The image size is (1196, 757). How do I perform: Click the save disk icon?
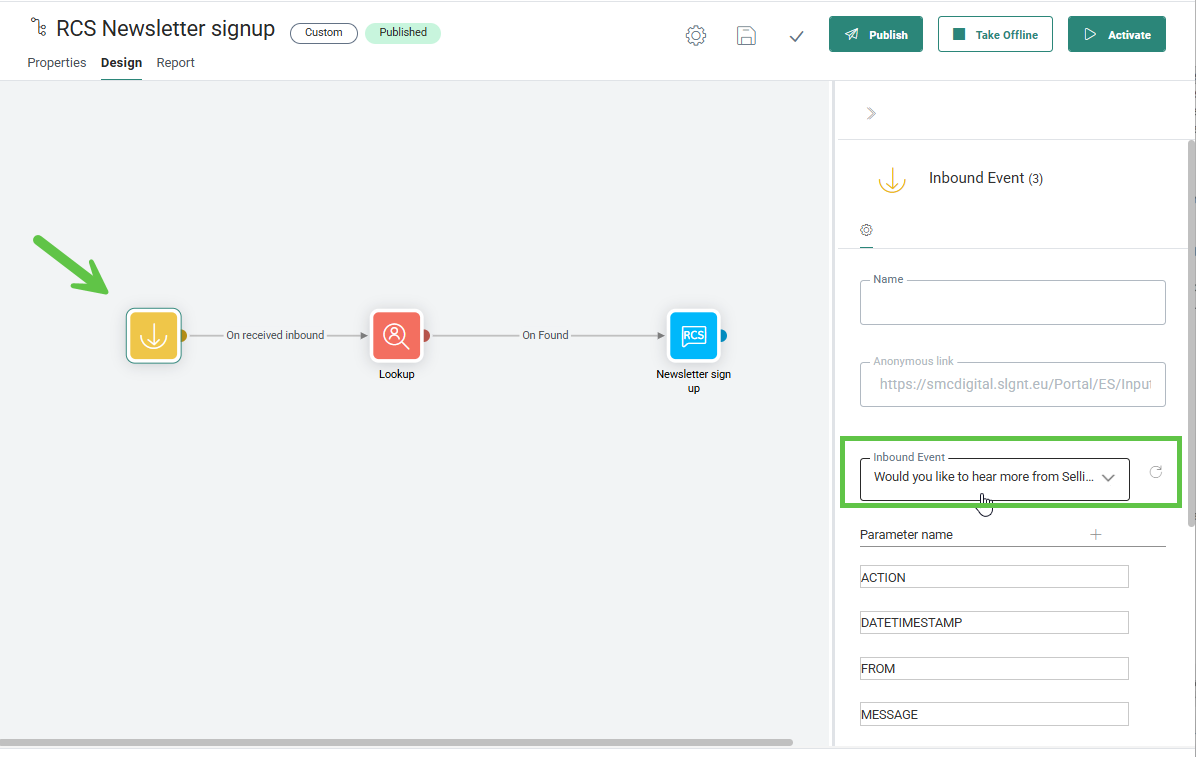[x=746, y=35]
